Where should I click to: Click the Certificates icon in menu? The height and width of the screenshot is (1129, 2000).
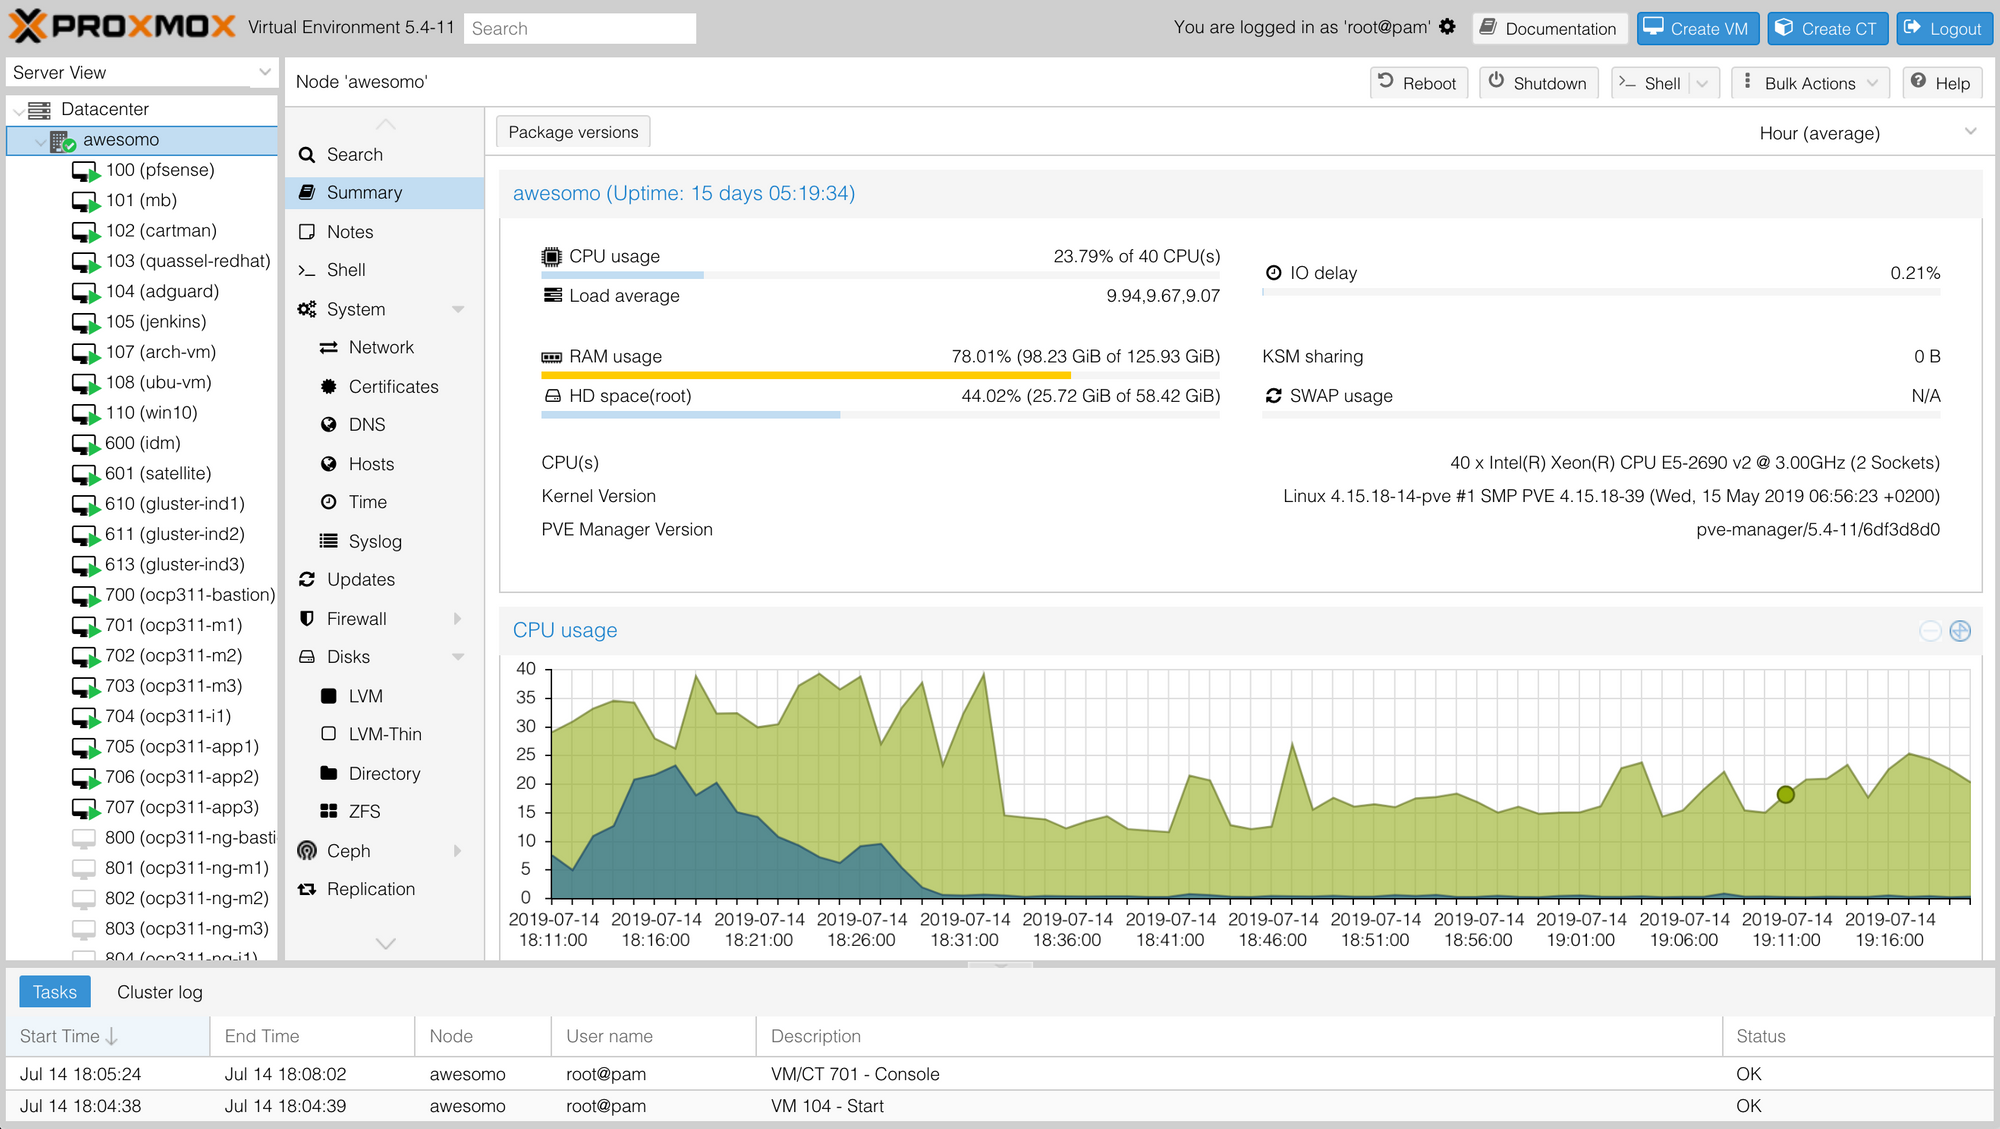point(328,387)
